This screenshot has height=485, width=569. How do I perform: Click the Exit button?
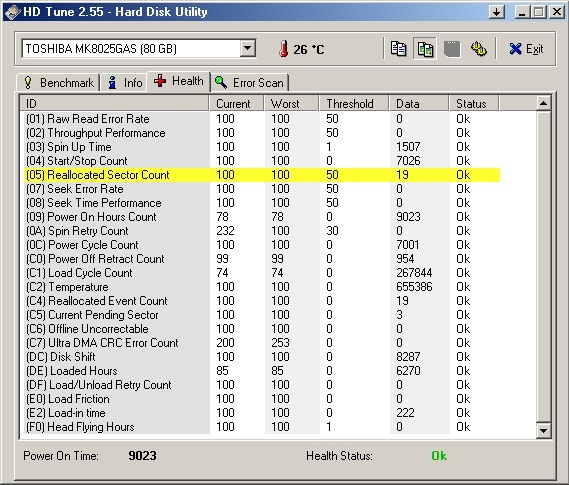pyautogui.click(x=526, y=49)
